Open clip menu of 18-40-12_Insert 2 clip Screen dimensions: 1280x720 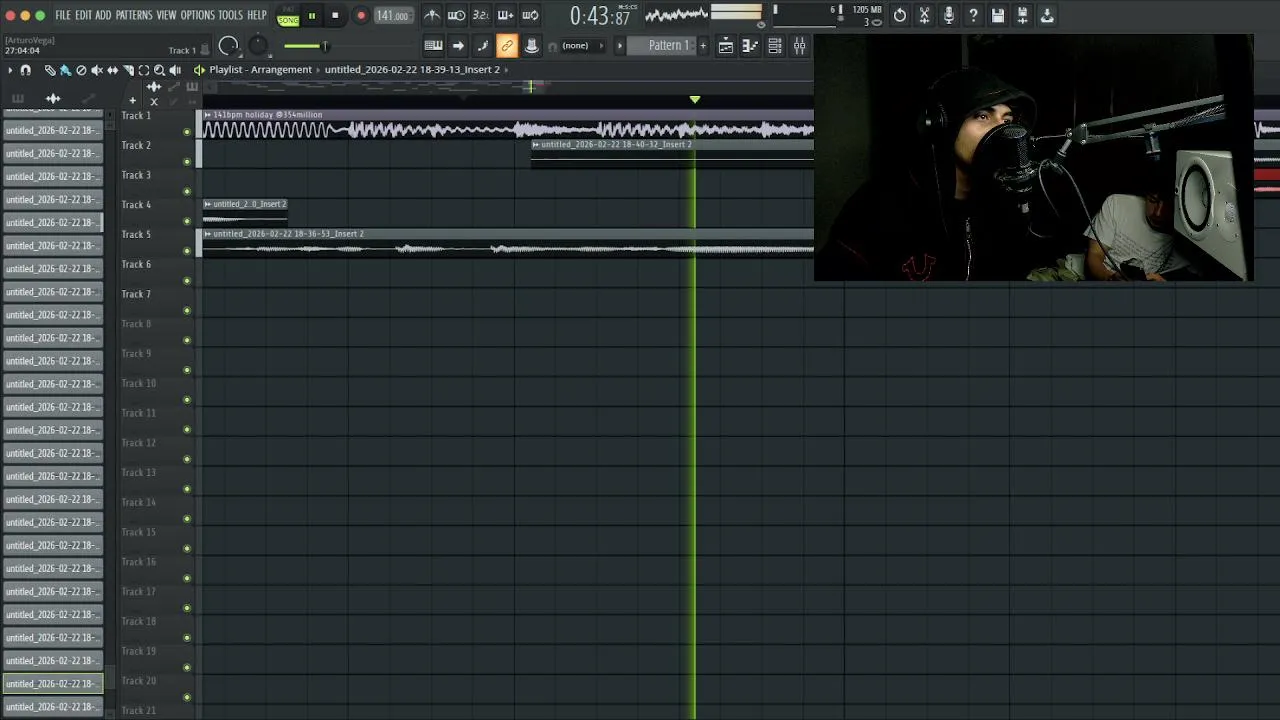click(536, 145)
